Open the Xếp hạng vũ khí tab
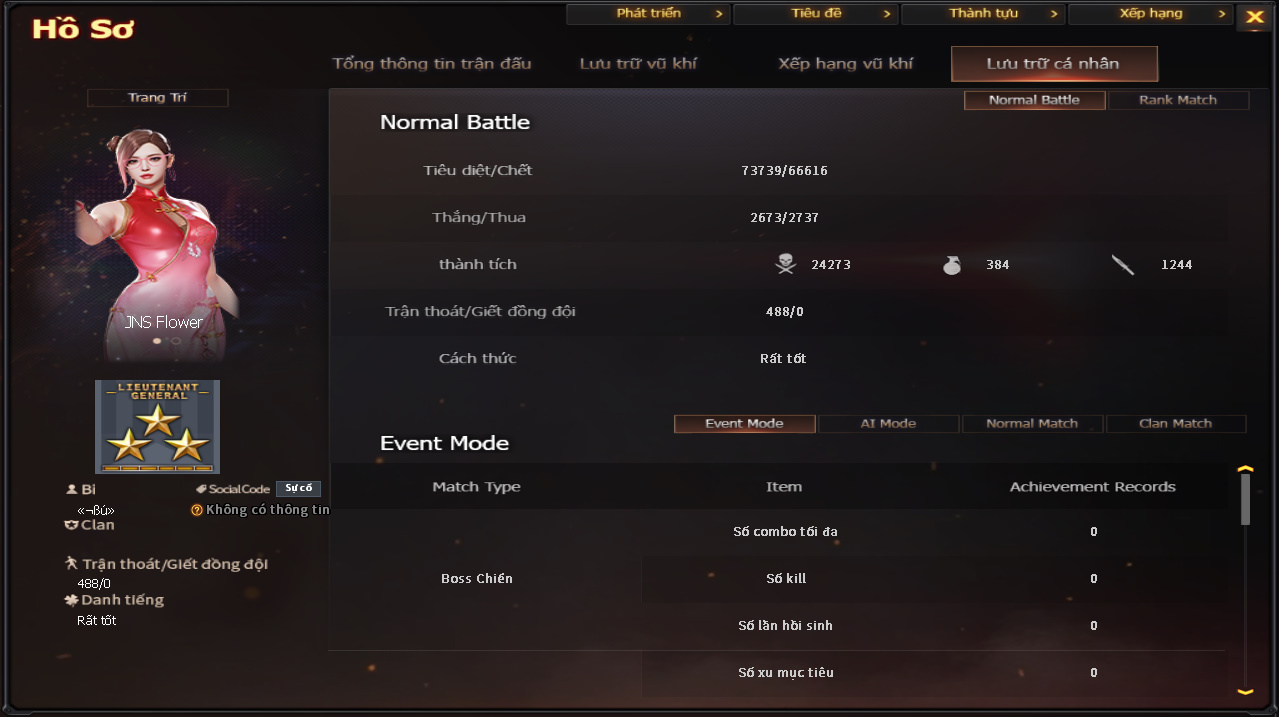Screen dimensions: 1279x717 (x=845, y=64)
